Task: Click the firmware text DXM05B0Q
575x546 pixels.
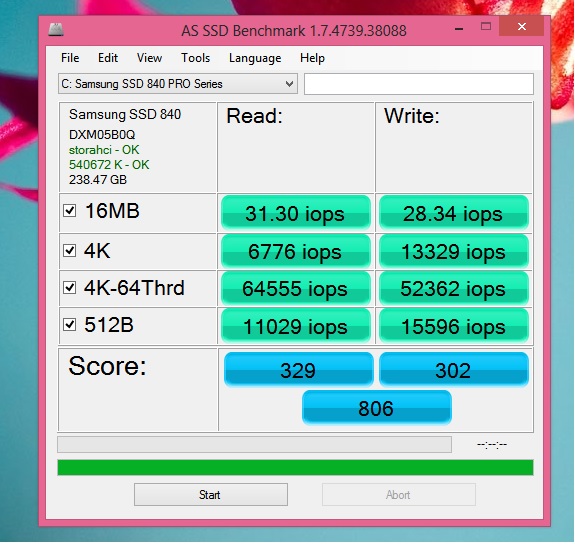Action: [102, 135]
